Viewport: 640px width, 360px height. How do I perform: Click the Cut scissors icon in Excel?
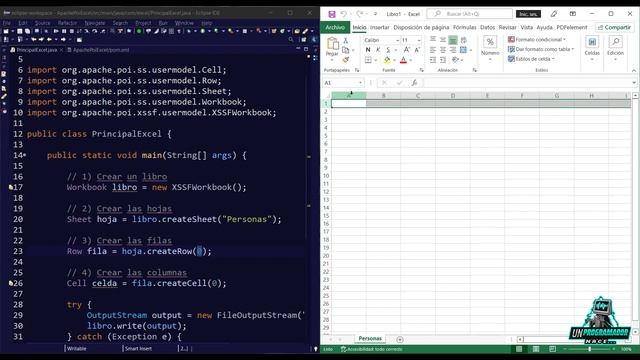click(346, 40)
